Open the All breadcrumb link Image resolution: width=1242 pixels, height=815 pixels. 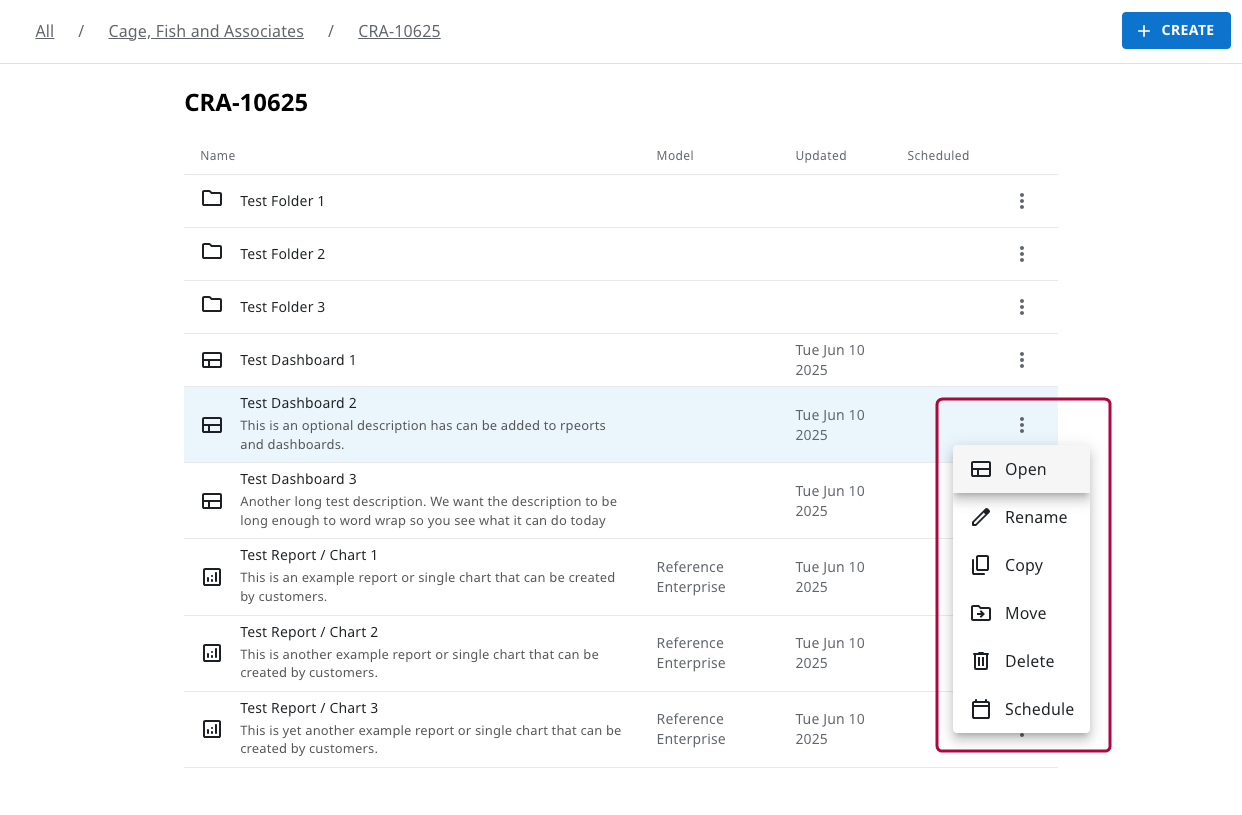pos(44,31)
